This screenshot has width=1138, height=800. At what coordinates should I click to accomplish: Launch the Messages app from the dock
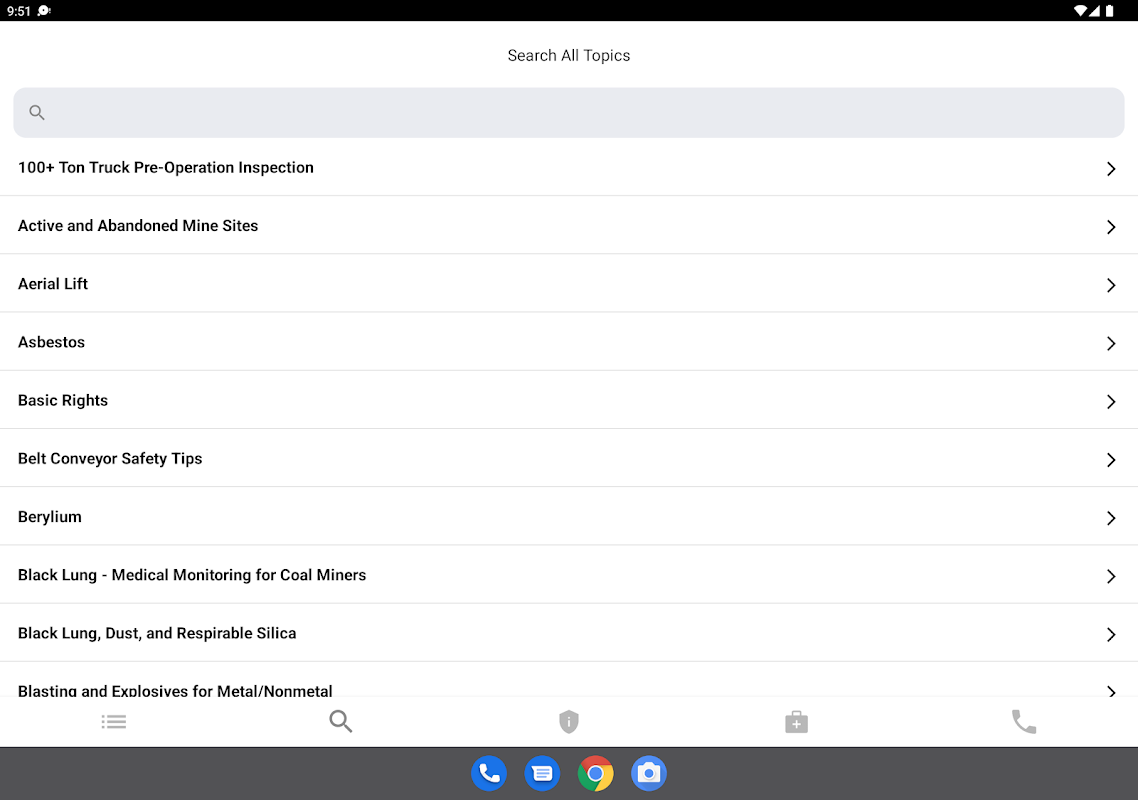(x=542, y=774)
